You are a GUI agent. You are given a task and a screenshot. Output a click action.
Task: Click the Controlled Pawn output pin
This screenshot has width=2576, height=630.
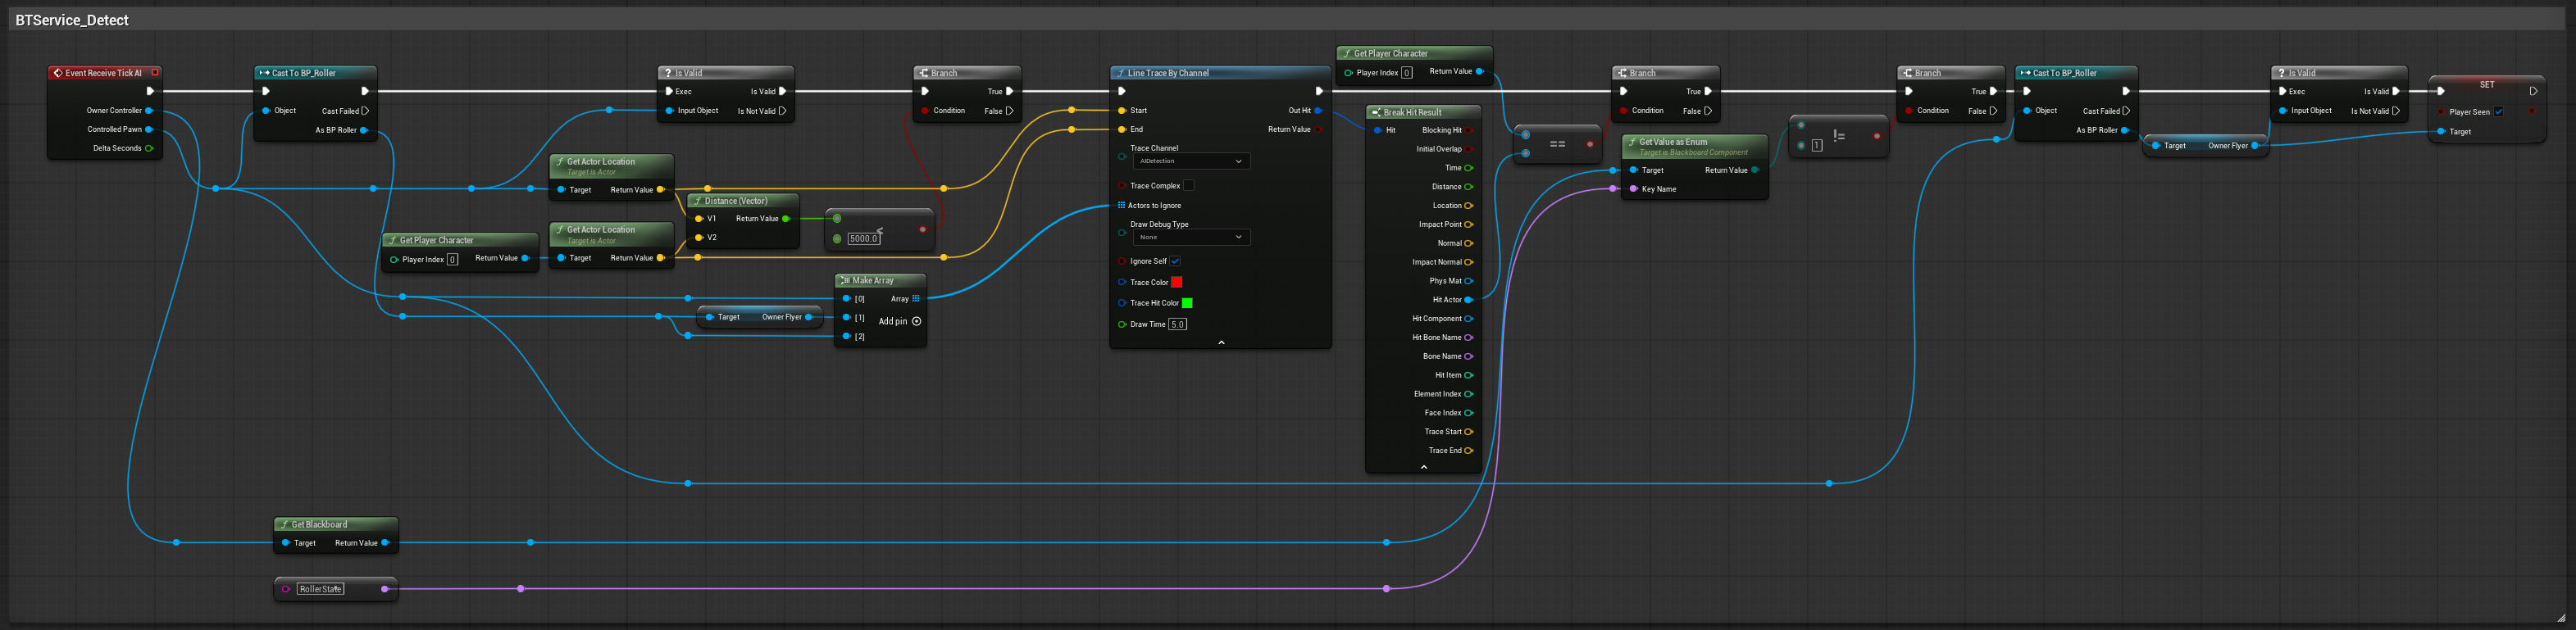click(149, 129)
